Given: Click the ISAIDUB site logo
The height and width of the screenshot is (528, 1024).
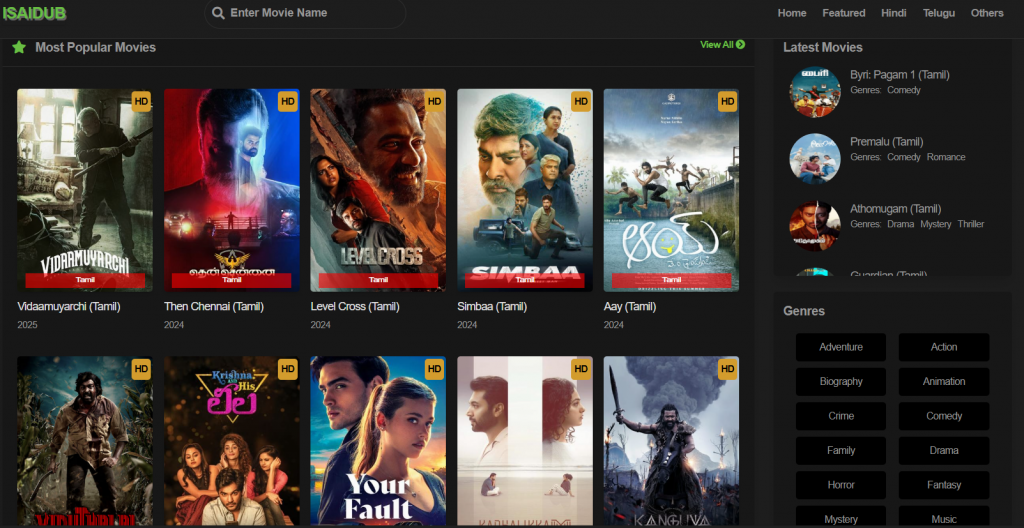Looking at the screenshot, I should [34, 12].
